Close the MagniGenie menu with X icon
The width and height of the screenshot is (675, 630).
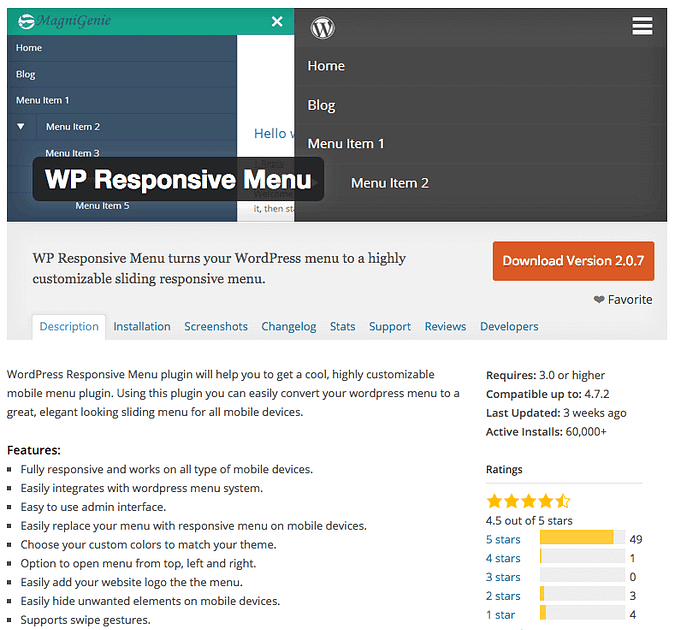(x=277, y=21)
